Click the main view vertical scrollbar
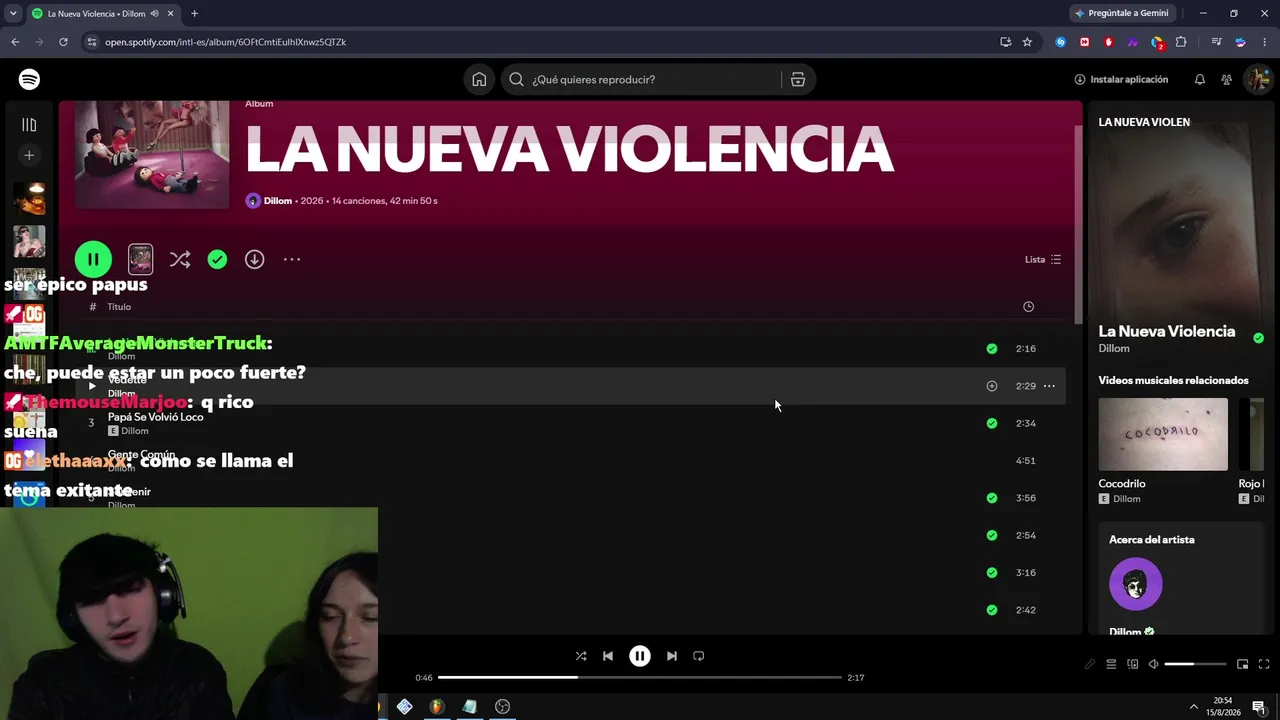1280x720 pixels. [1077, 223]
